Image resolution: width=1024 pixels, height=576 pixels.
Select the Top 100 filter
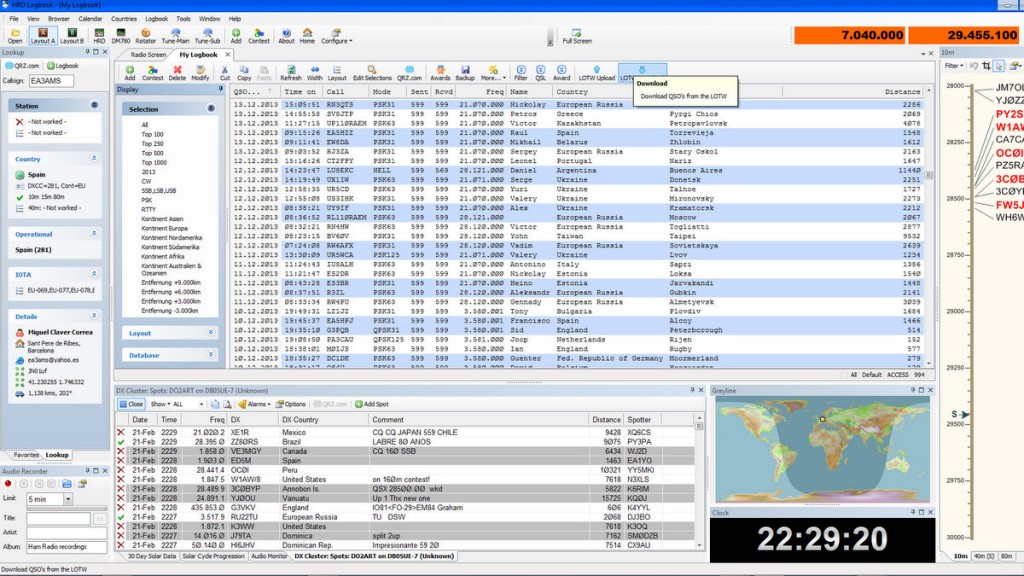tap(152, 134)
